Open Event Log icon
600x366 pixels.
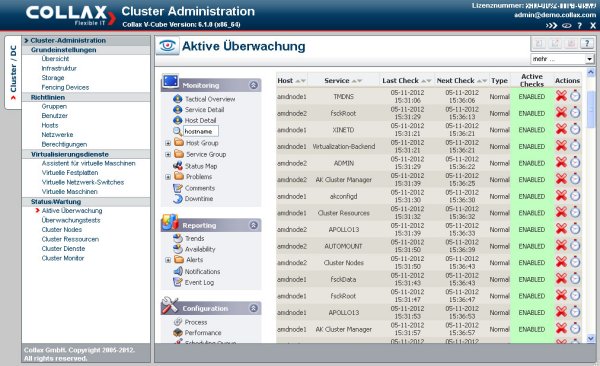tap(178, 282)
